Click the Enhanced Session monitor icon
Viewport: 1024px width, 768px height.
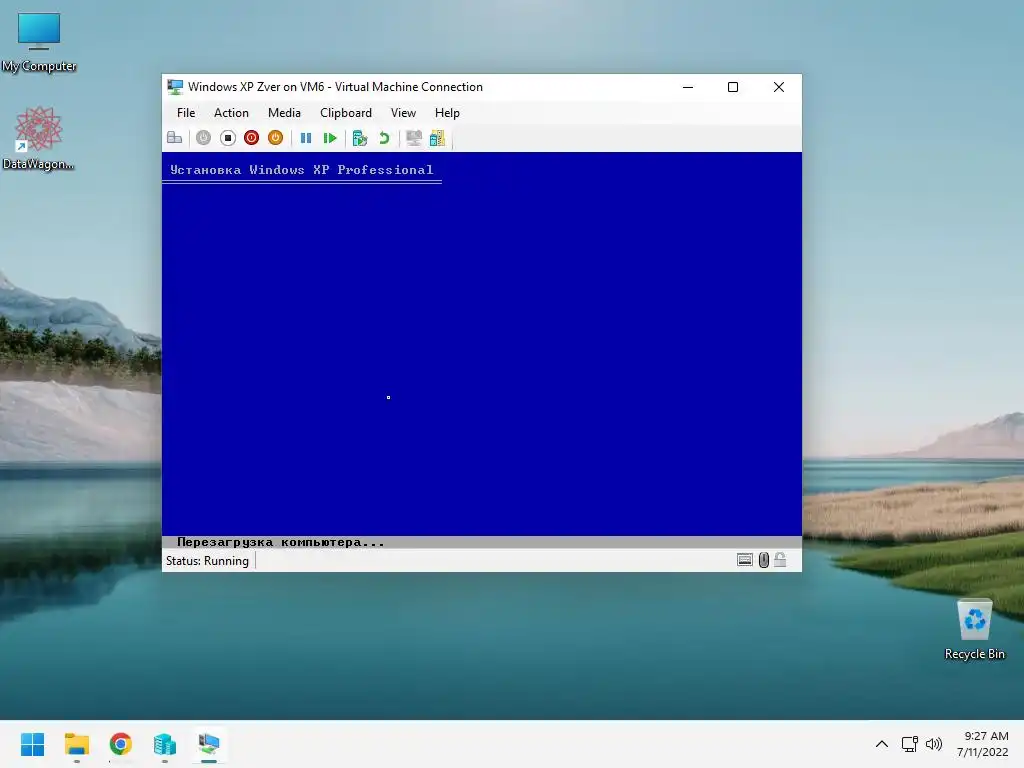coord(413,138)
